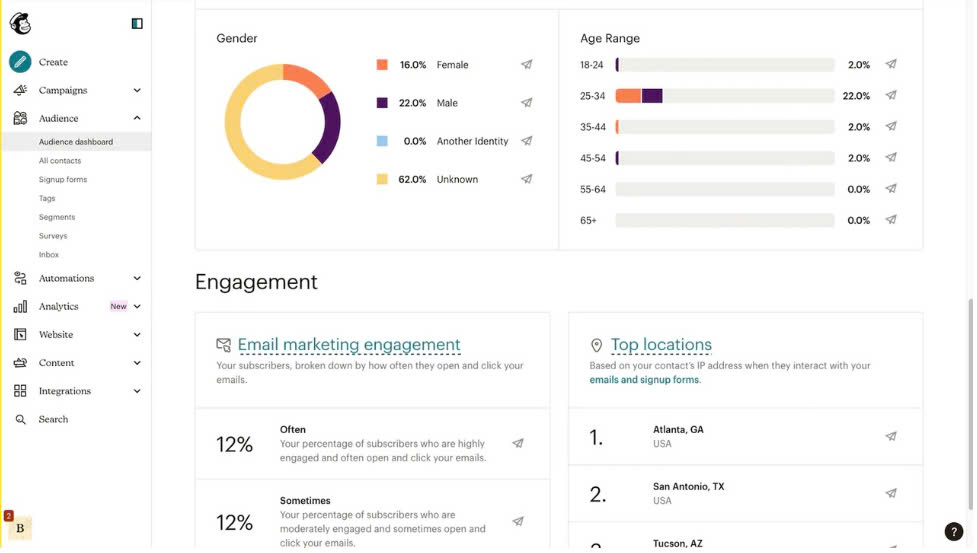Expand the Campaigns menu chevron
The width and height of the screenshot is (977, 553).
[x=137, y=90]
